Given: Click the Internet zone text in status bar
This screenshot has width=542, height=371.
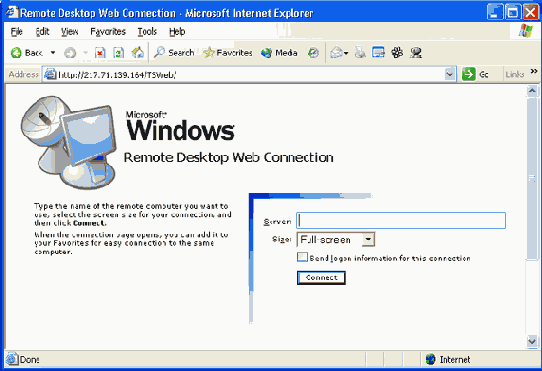Looking at the screenshot, I should [x=455, y=360].
